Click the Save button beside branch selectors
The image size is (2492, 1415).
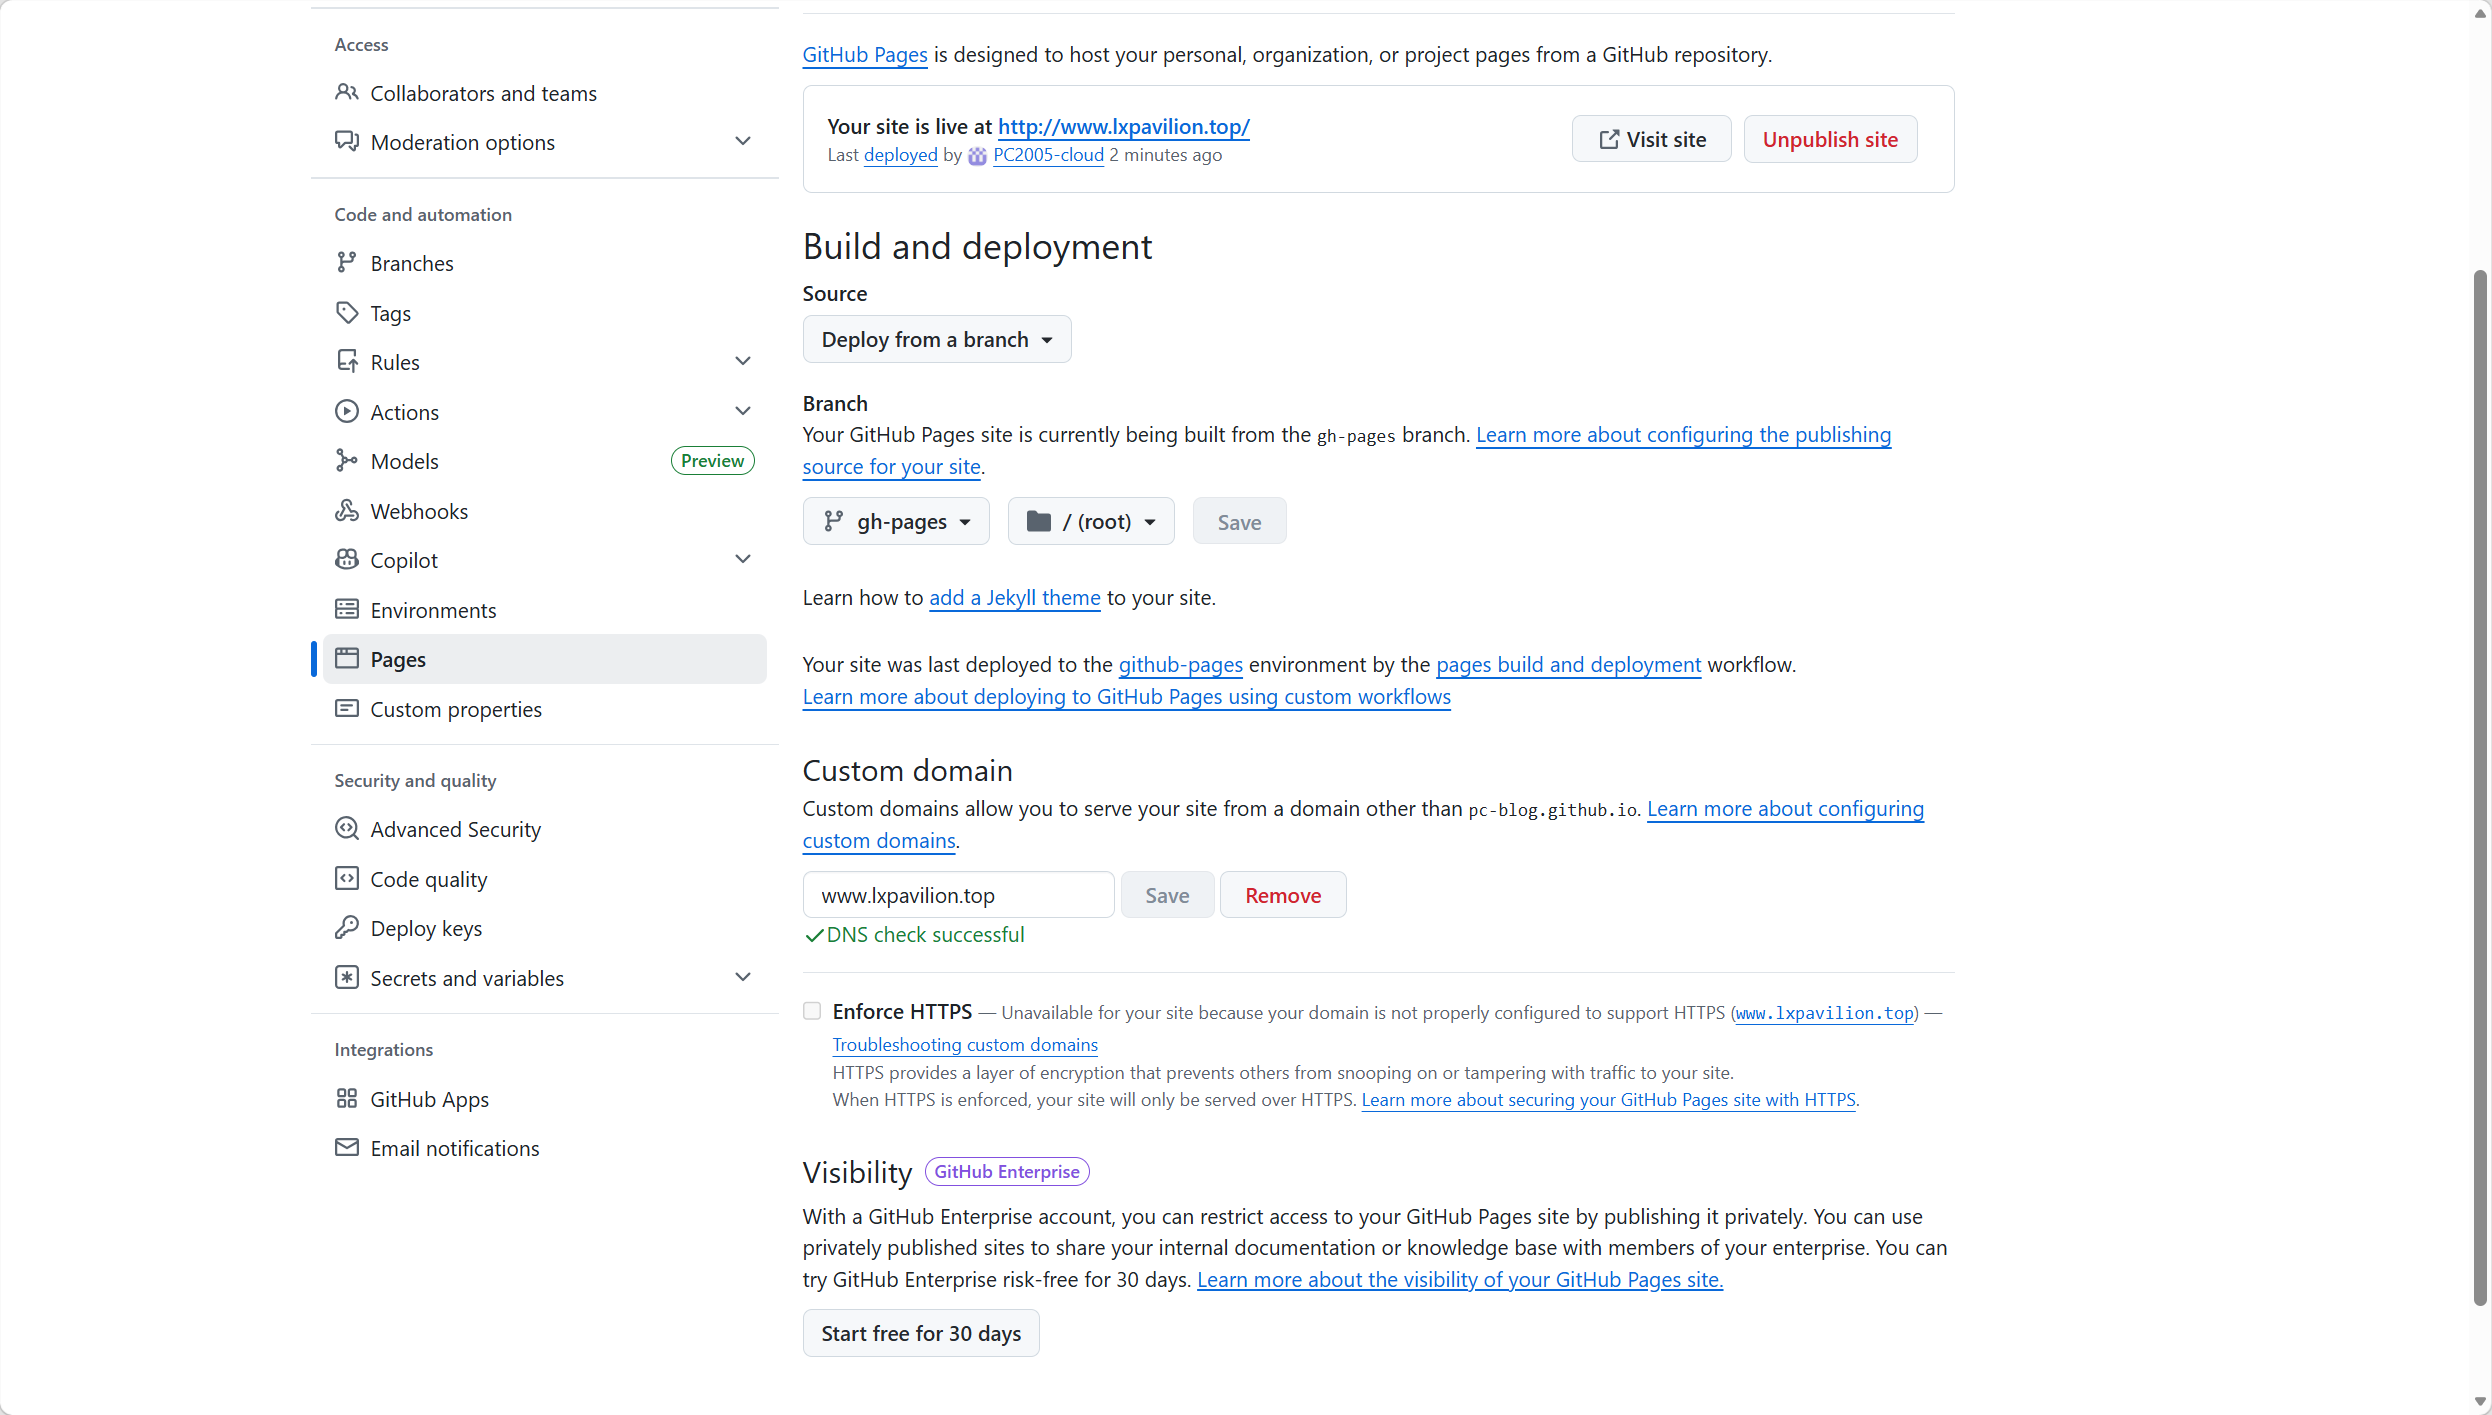click(x=1239, y=522)
